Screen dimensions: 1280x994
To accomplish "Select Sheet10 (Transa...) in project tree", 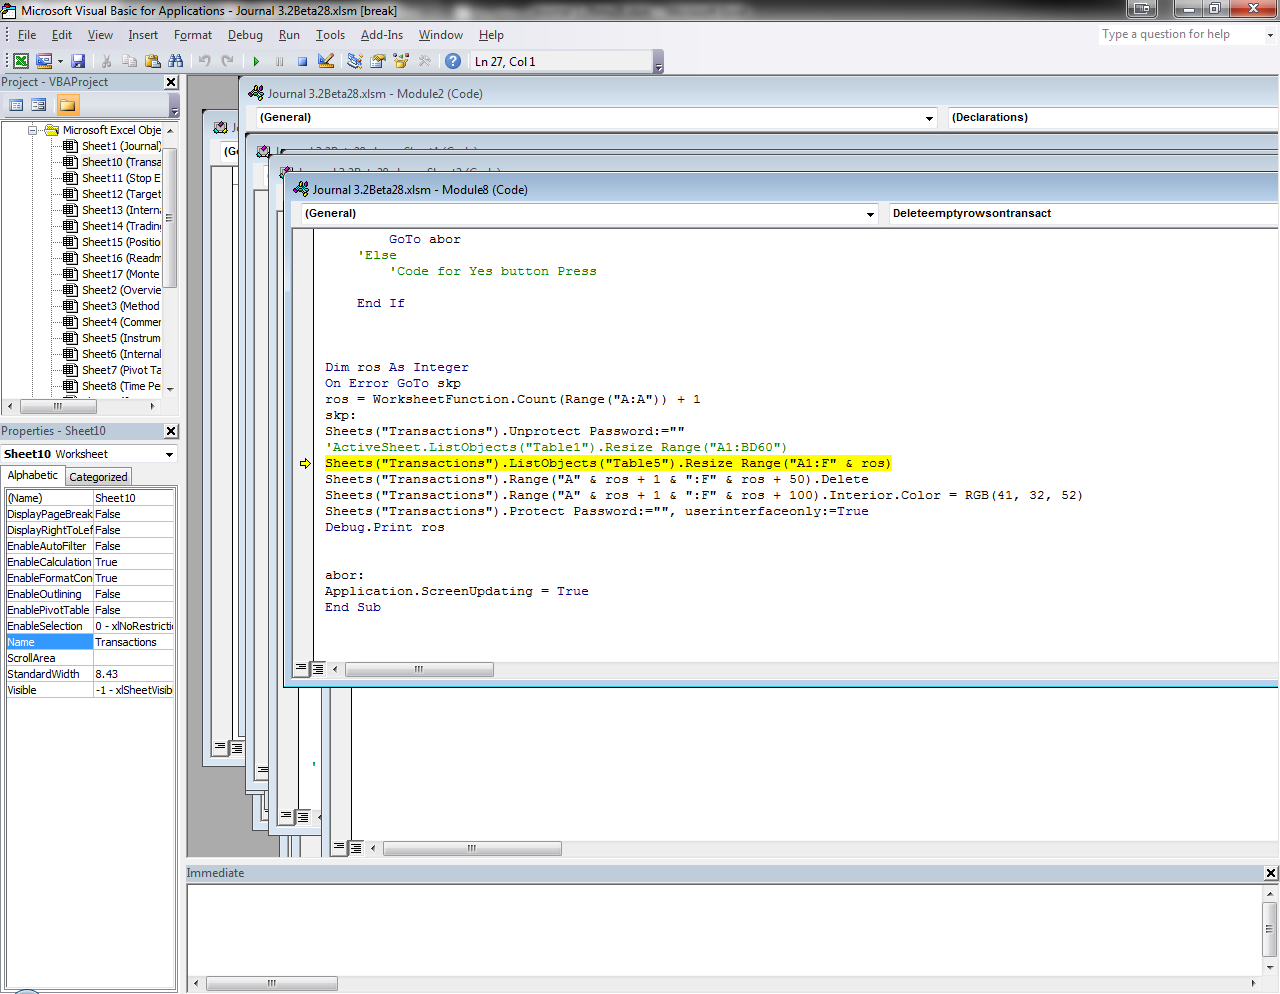I will pyautogui.click(x=121, y=162).
